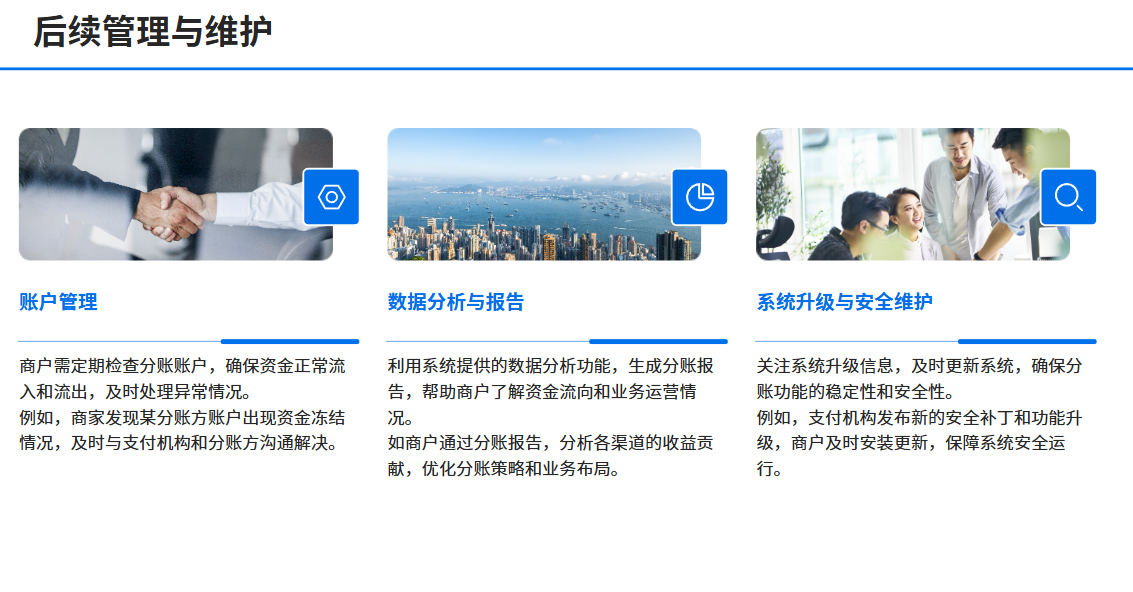Click the magnifying glass icon on team image
This screenshot has width=1133, height=592.
pyautogui.click(x=1068, y=197)
